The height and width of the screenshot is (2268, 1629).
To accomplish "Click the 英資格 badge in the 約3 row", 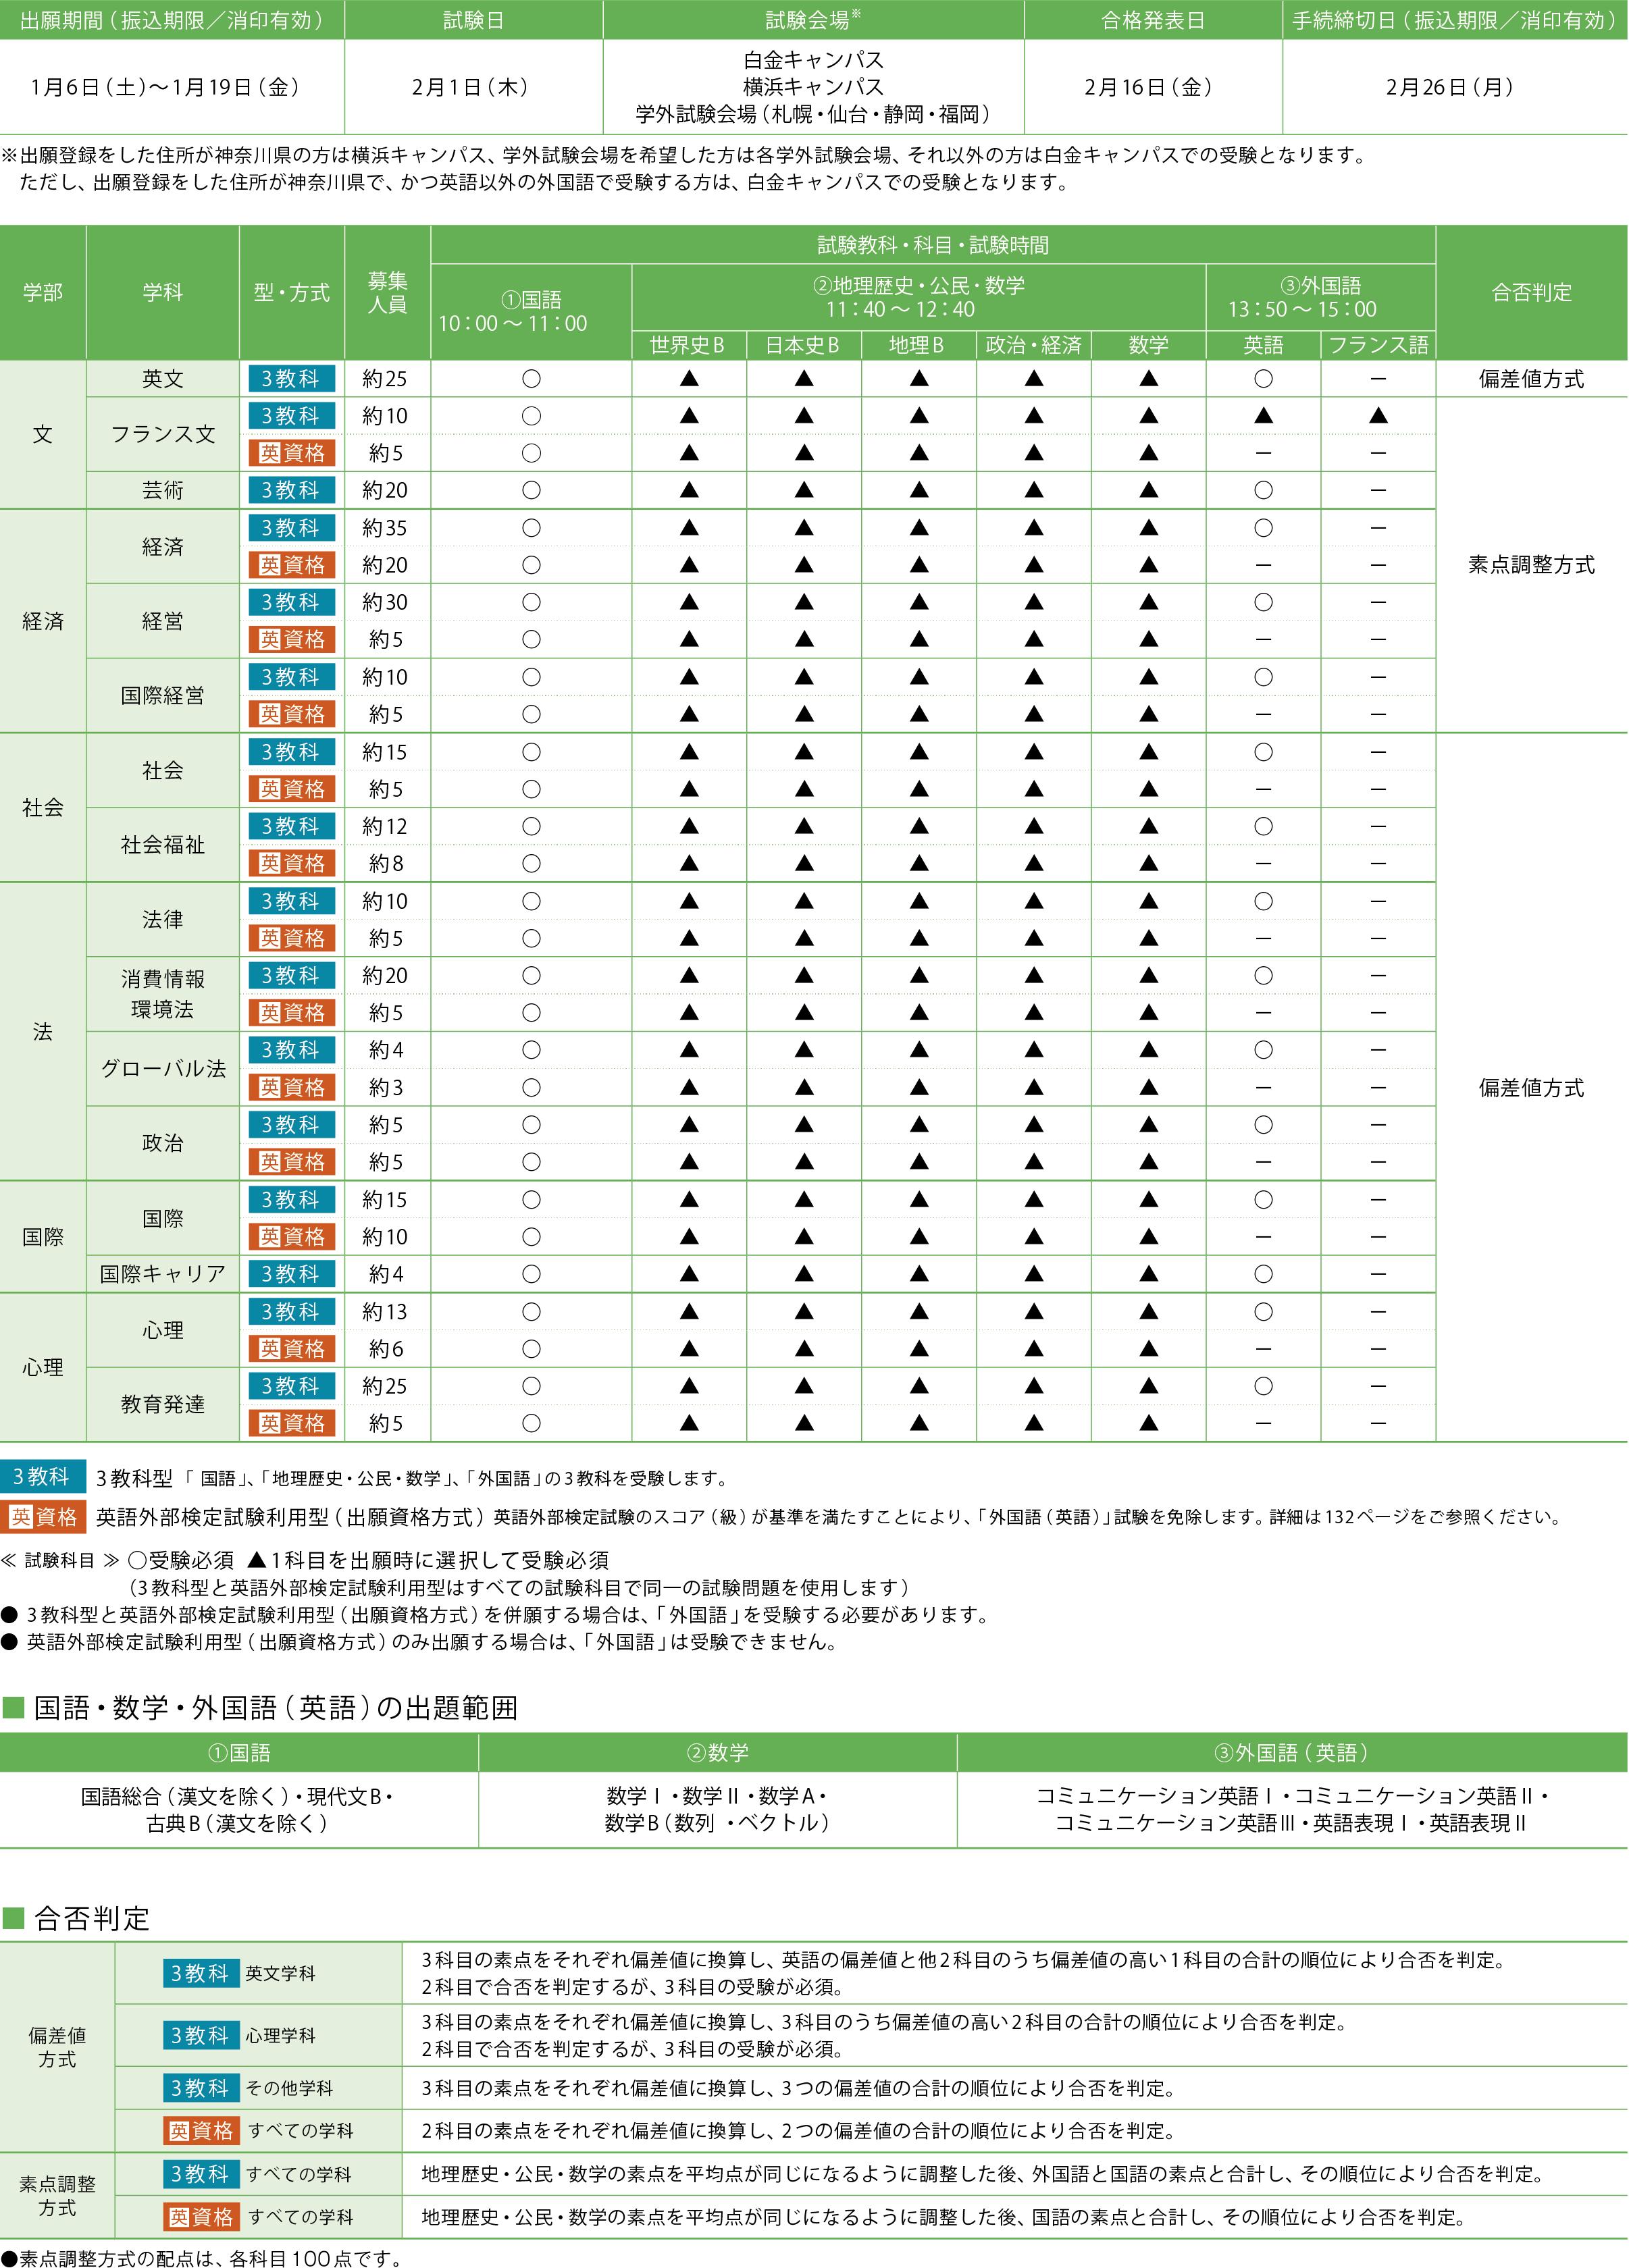I will point(291,1087).
